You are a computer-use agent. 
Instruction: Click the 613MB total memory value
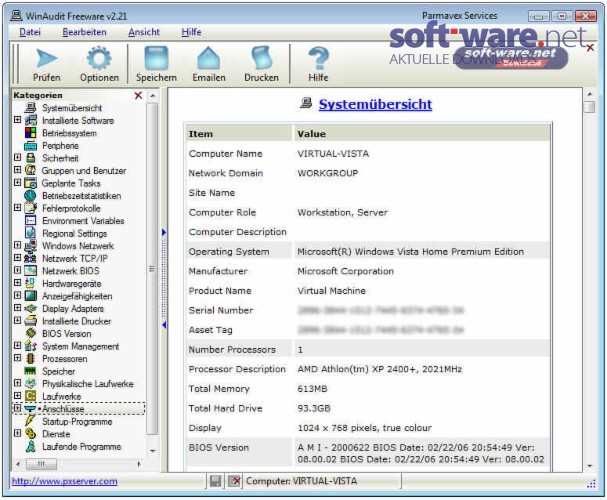(312, 389)
